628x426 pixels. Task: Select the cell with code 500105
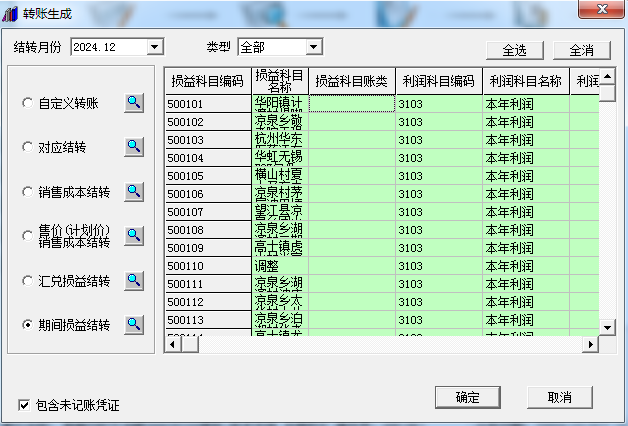point(208,176)
